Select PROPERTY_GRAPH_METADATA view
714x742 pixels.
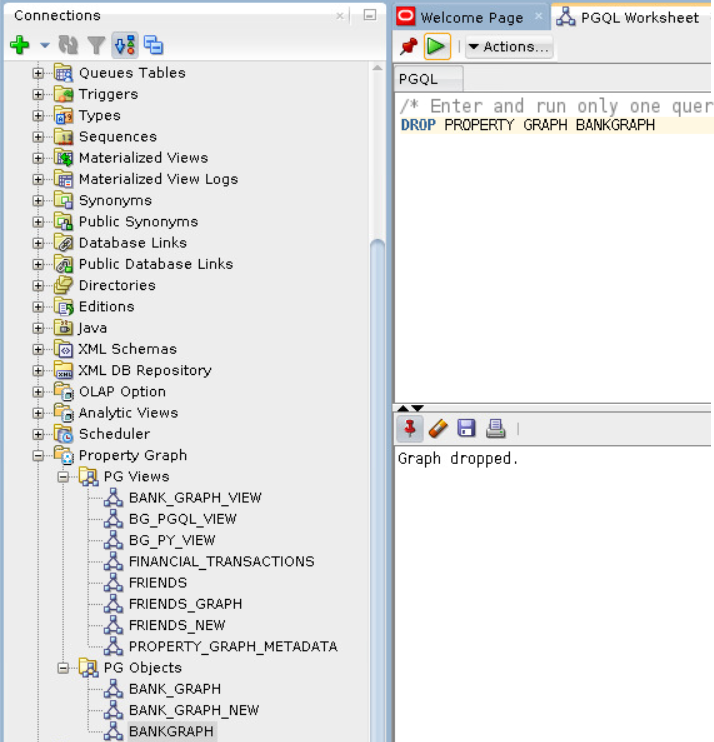pyautogui.click(x=233, y=647)
